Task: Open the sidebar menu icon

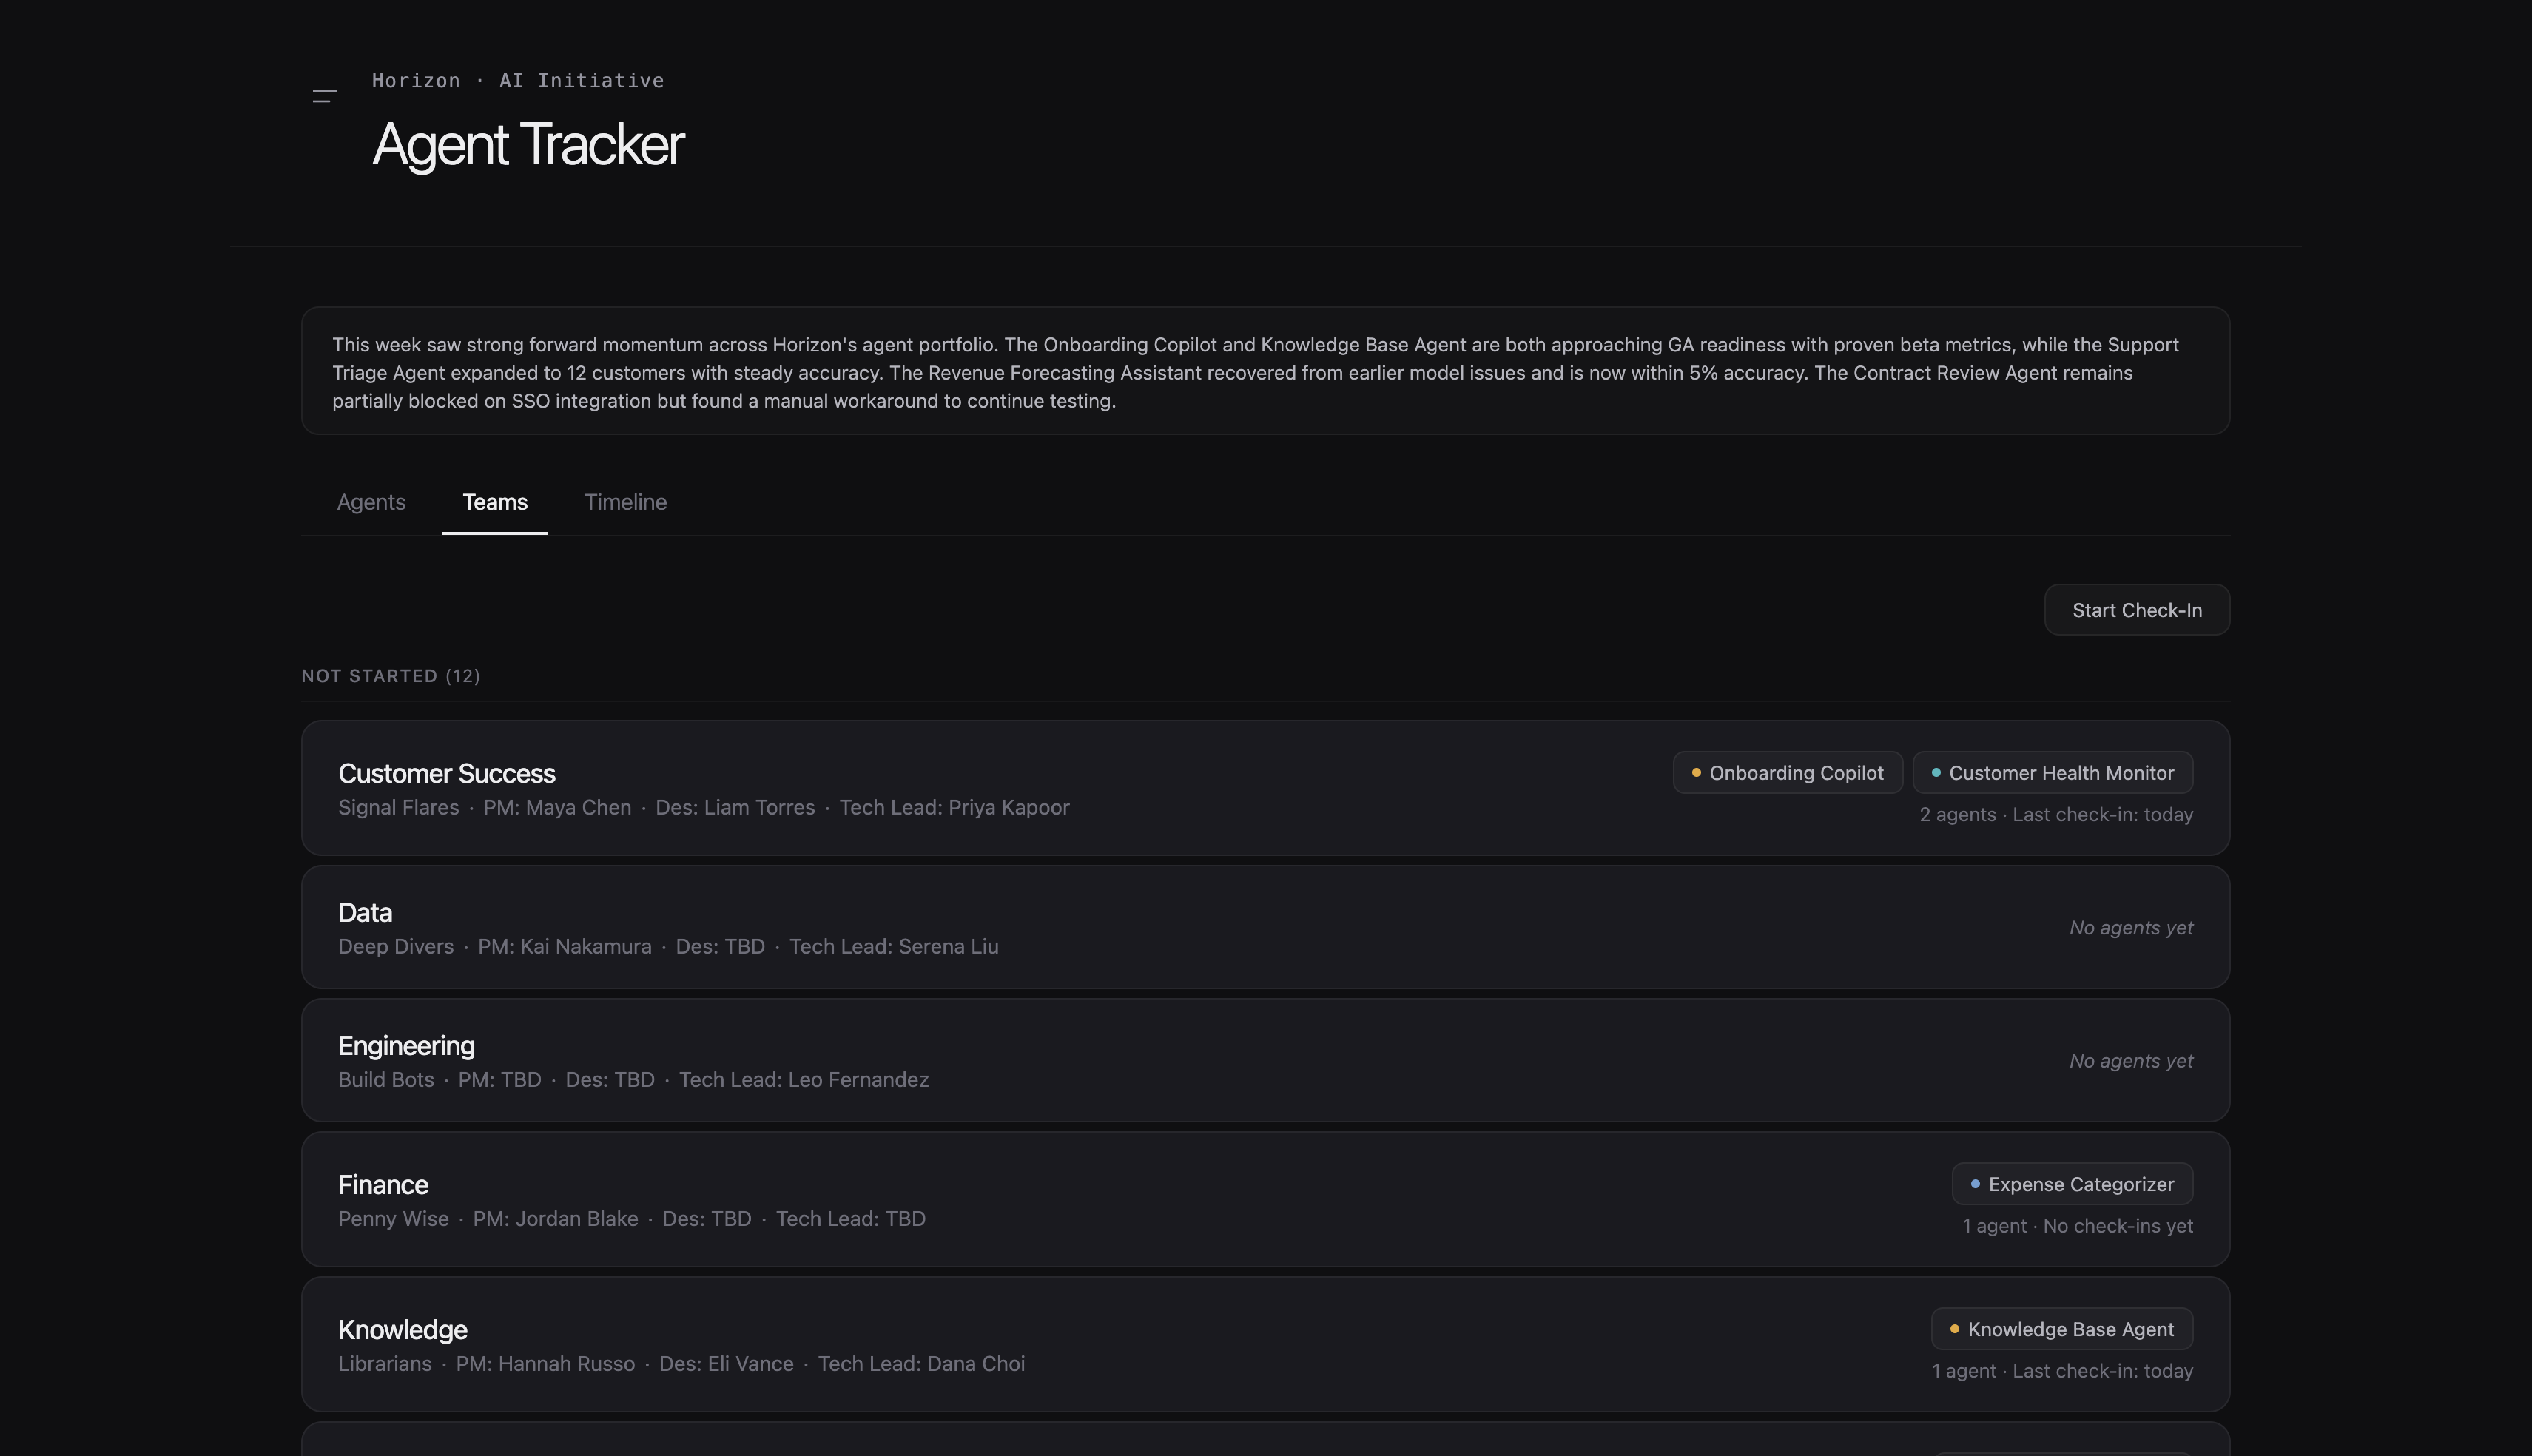Action: click(324, 97)
